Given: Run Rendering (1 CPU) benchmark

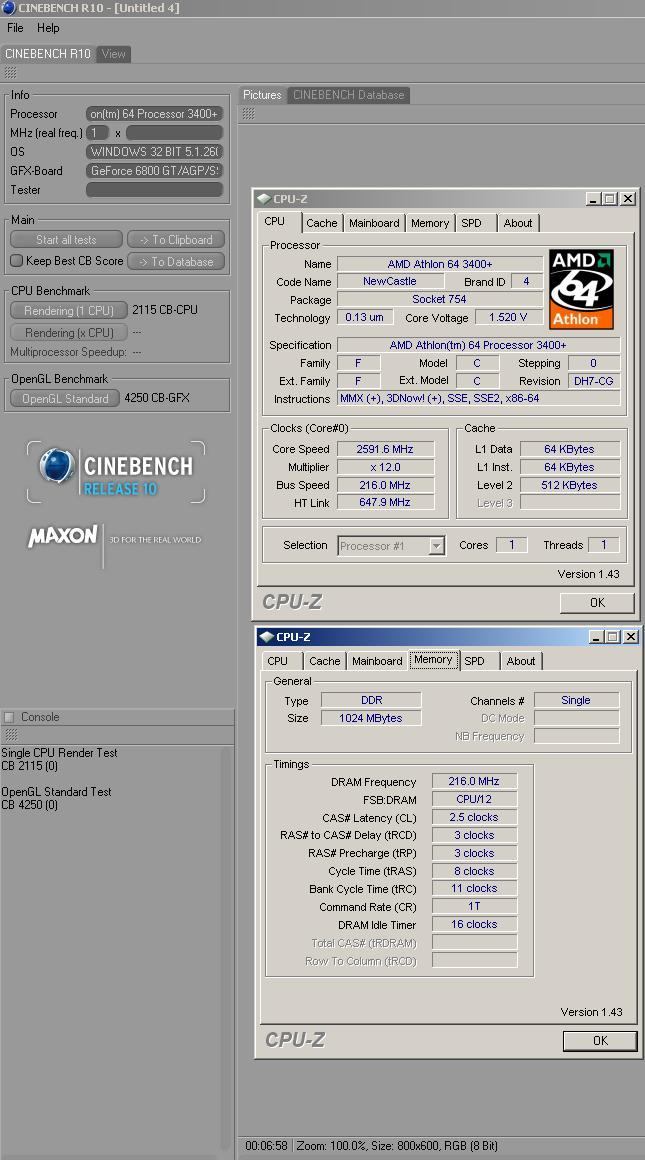Looking at the screenshot, I should [69, 310].
